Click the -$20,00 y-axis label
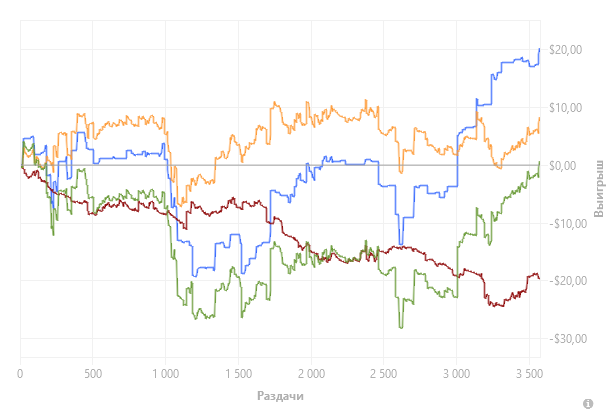This screenshot has width=614, height=414. point(568,280)
